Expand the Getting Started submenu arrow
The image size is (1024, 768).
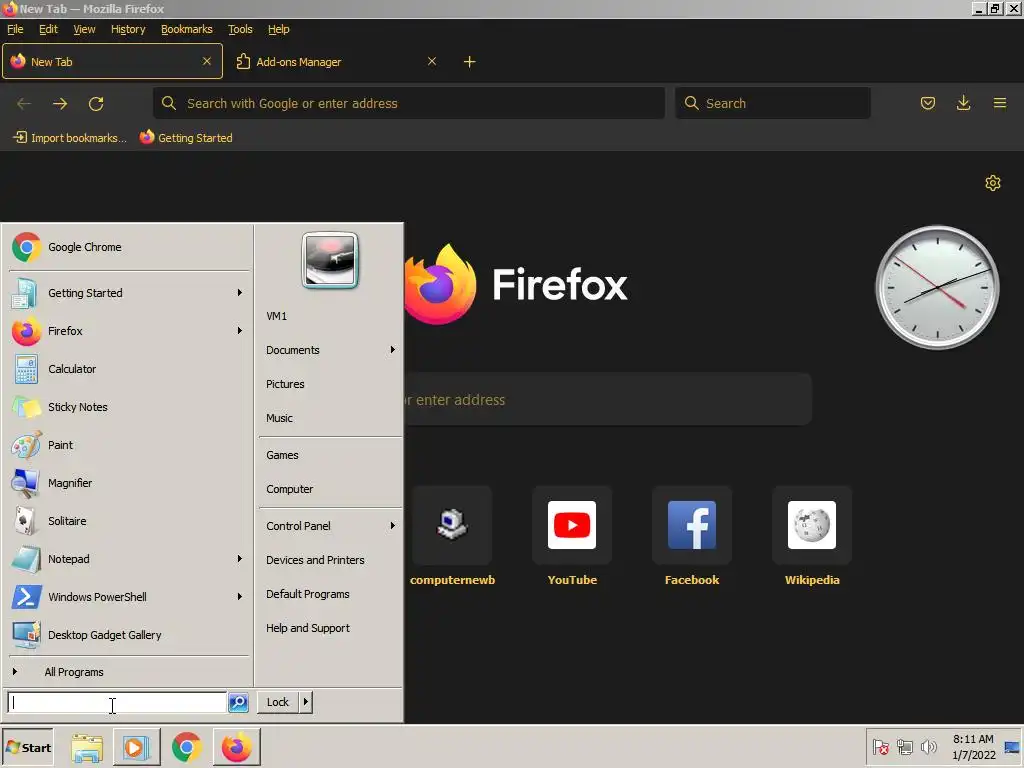[x=240, y=293]
